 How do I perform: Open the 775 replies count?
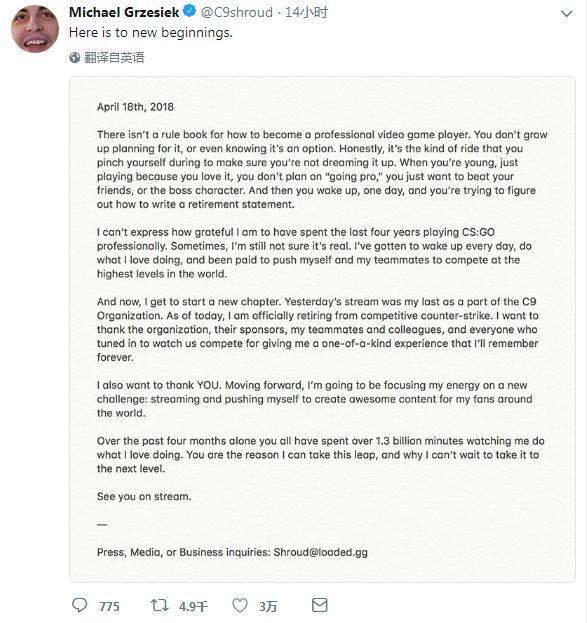(x=109, y=606)
